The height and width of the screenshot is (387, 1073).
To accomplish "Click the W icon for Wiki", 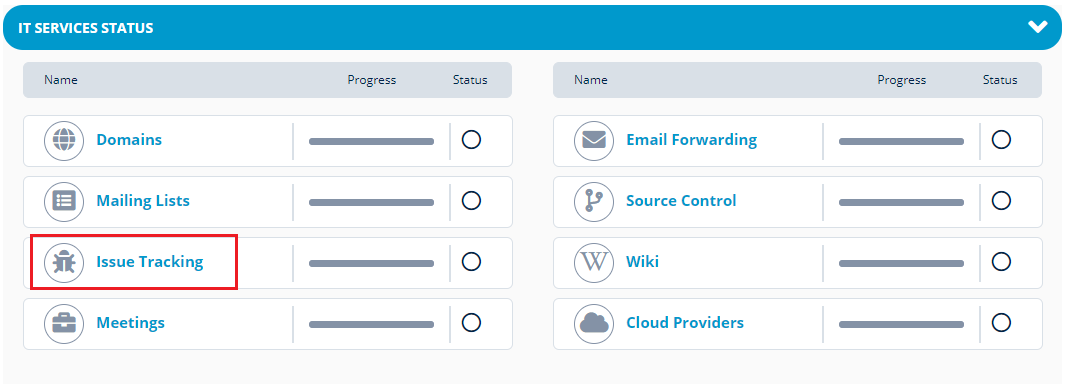I will tap(594, 263).
